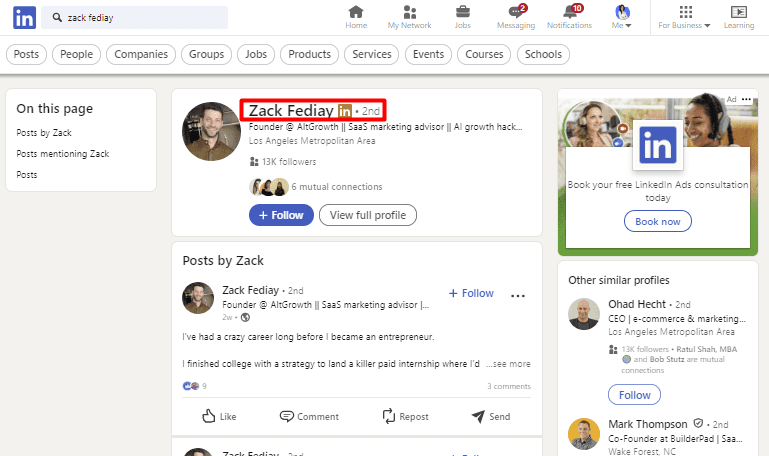Open Mark Thompson's profile name
This screenshot has width=769, height=456.
click(648, 424)
